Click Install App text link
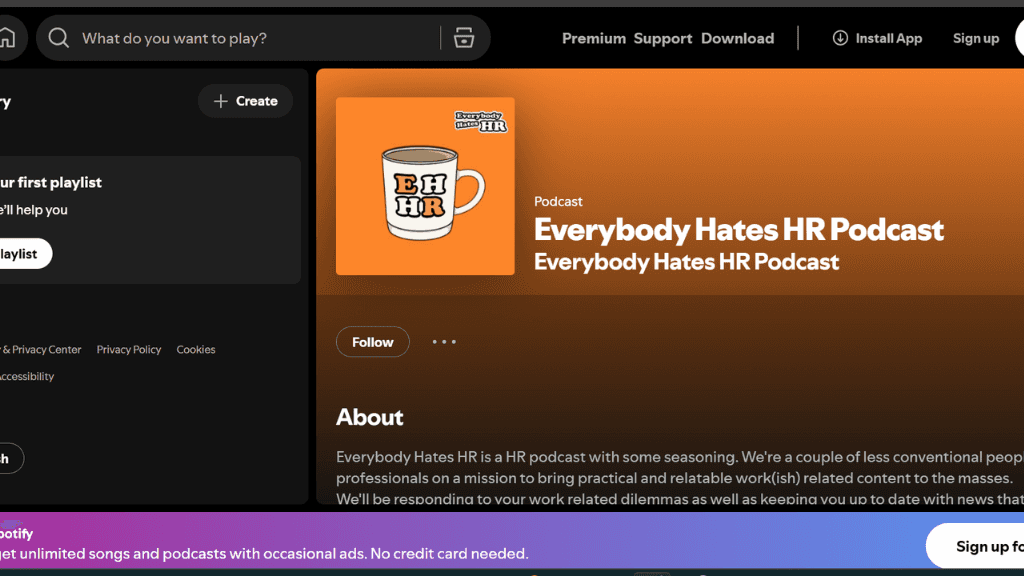 tap(889, 39)
